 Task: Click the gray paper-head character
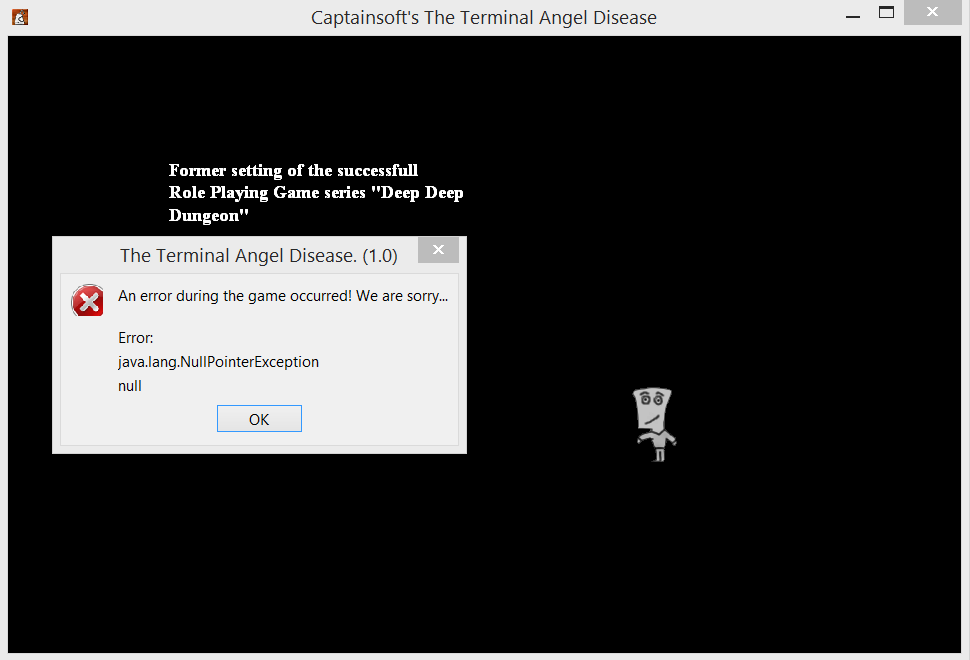[655, 424]
